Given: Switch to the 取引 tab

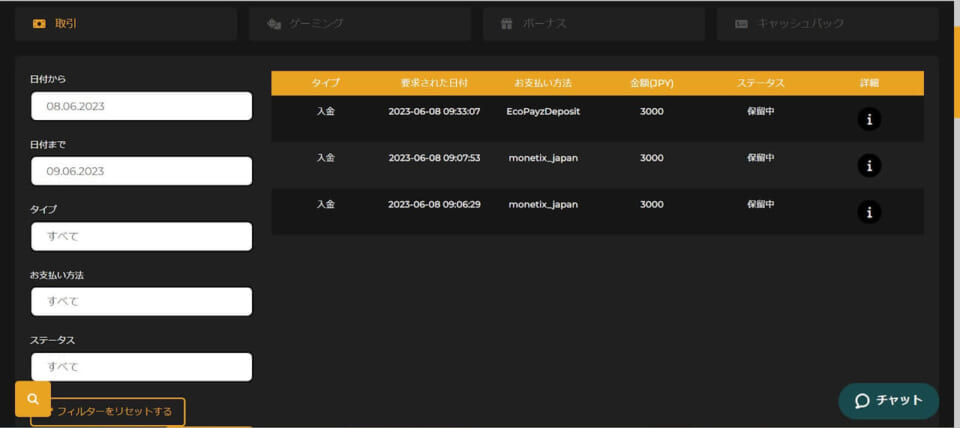Looking at the screenshot, I should 126,24.
